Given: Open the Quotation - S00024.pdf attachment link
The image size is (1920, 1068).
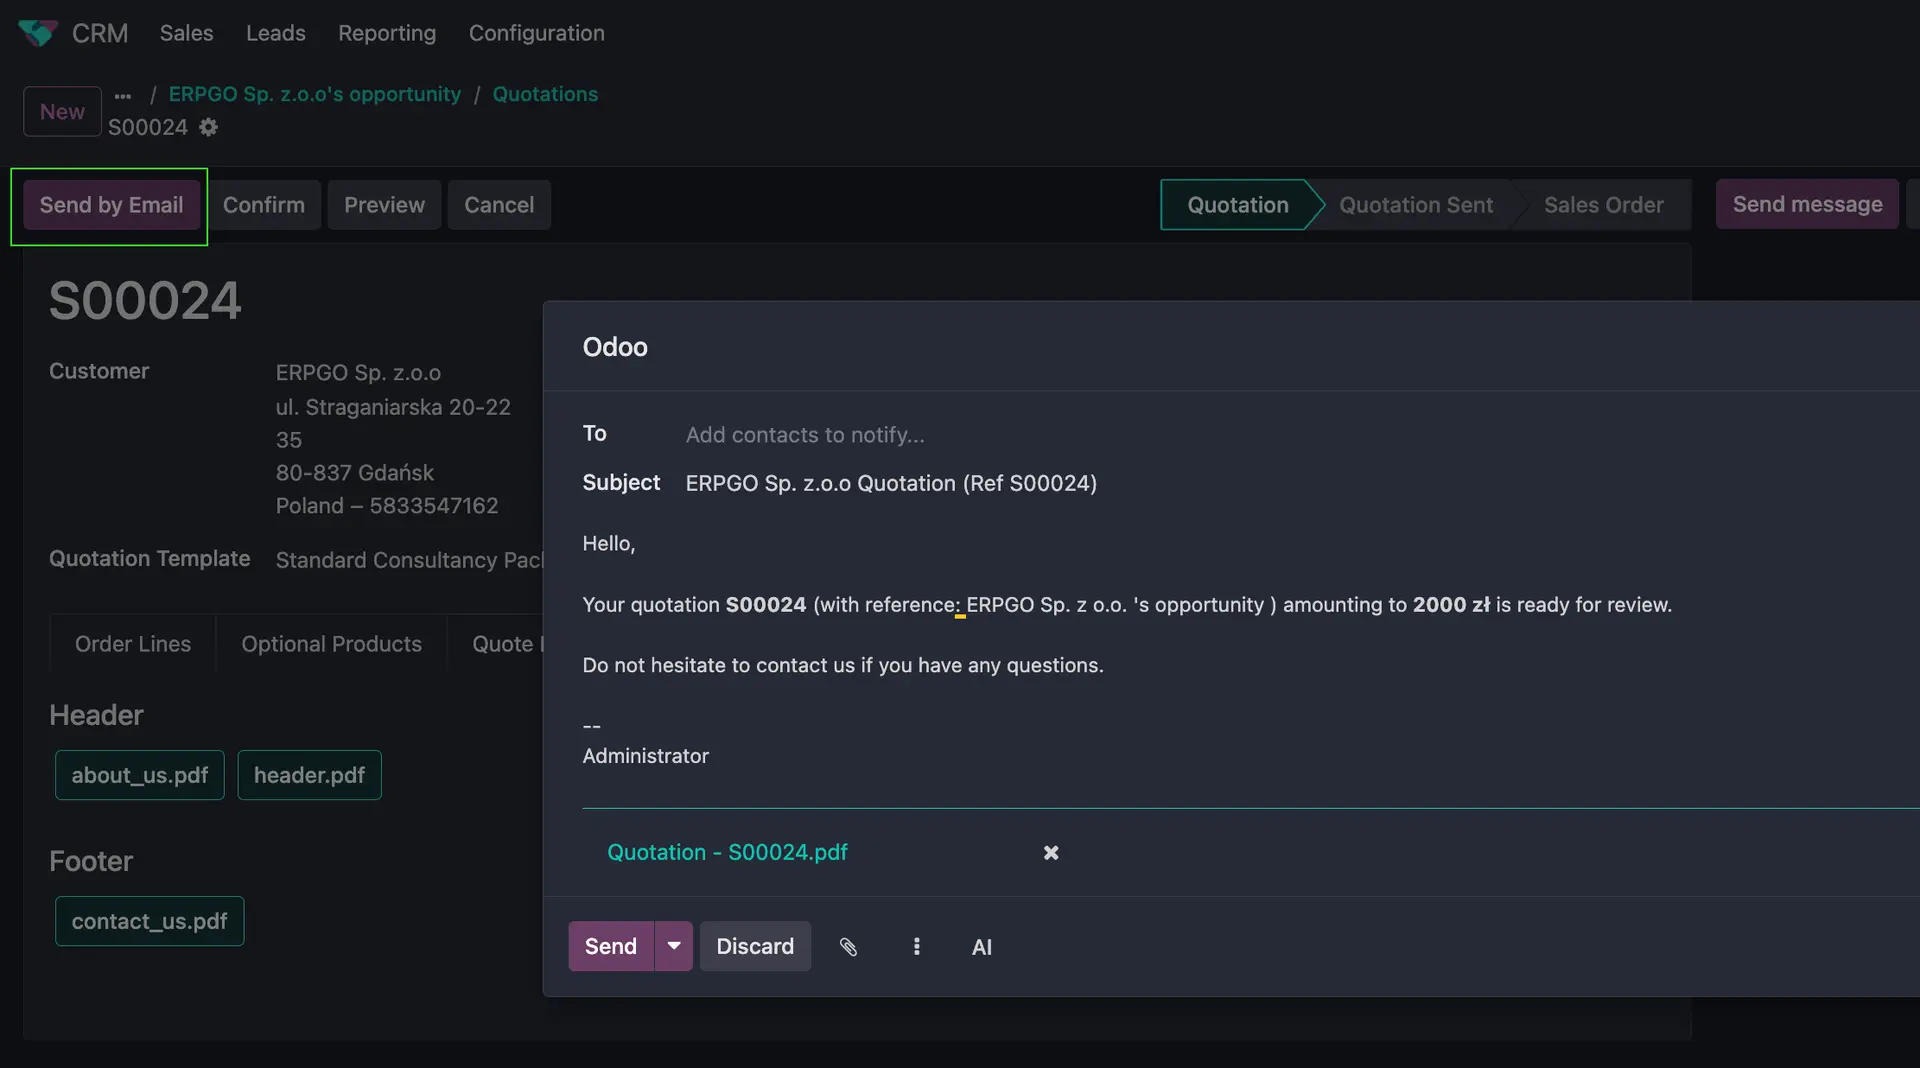Looking at the screenshot, I should (x=727, y=852).
